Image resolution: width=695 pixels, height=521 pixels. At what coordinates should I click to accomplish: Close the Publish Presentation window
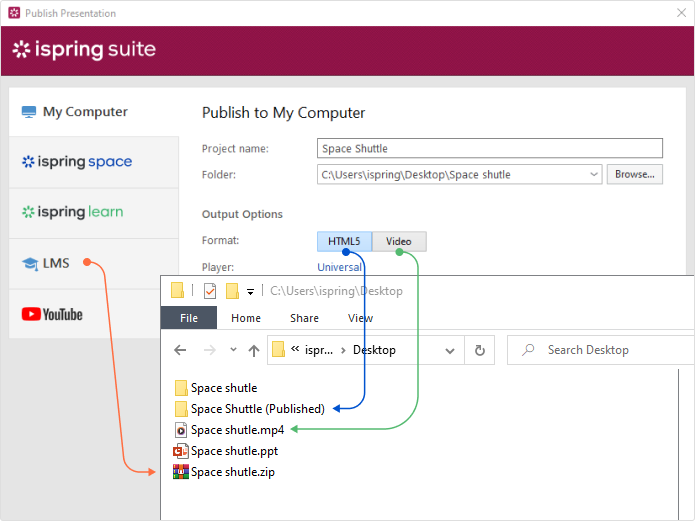pyautogui.click(x=682, y=13)
